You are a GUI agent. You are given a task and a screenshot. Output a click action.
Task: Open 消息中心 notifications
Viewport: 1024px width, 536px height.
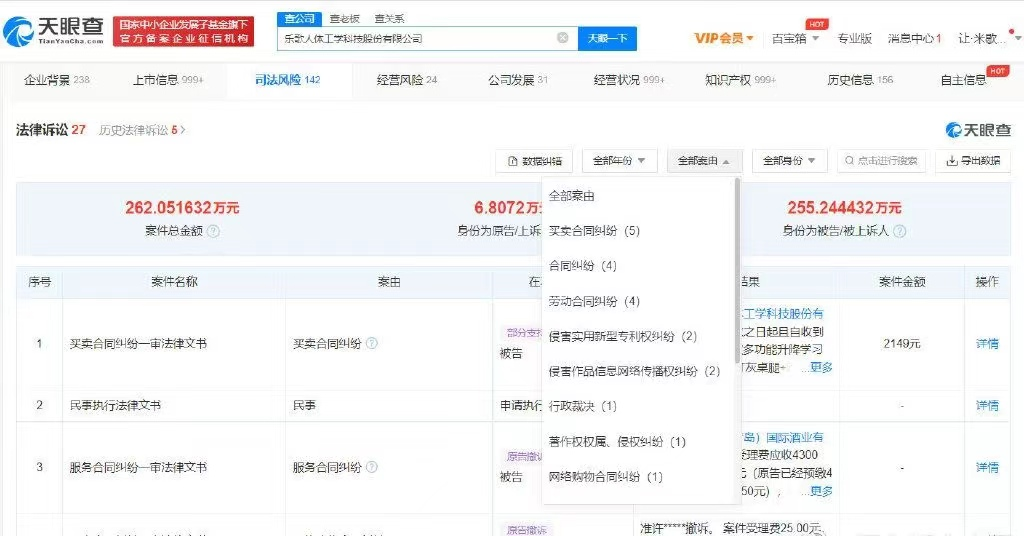tap(914, 39)
